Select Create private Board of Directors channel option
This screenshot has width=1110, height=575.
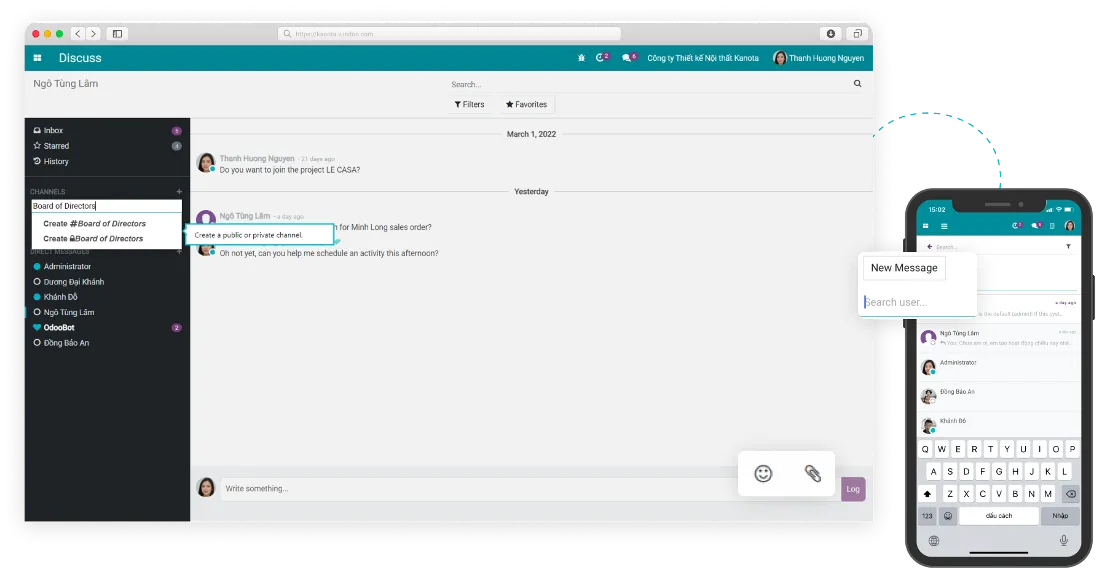tap(93, 239)
